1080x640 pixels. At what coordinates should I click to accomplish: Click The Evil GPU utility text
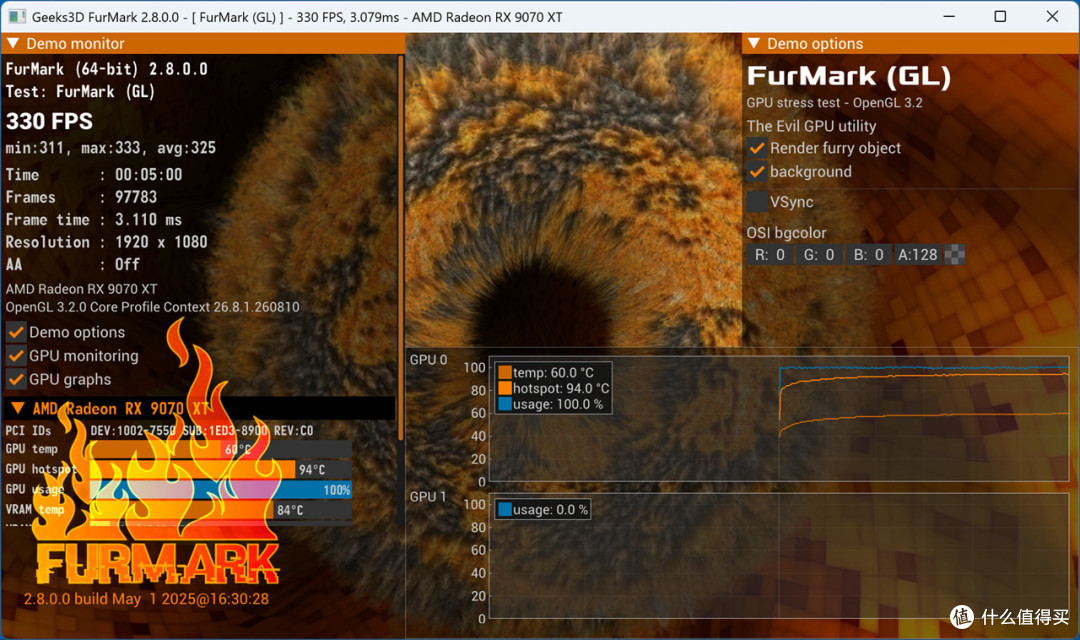[811, 126]
